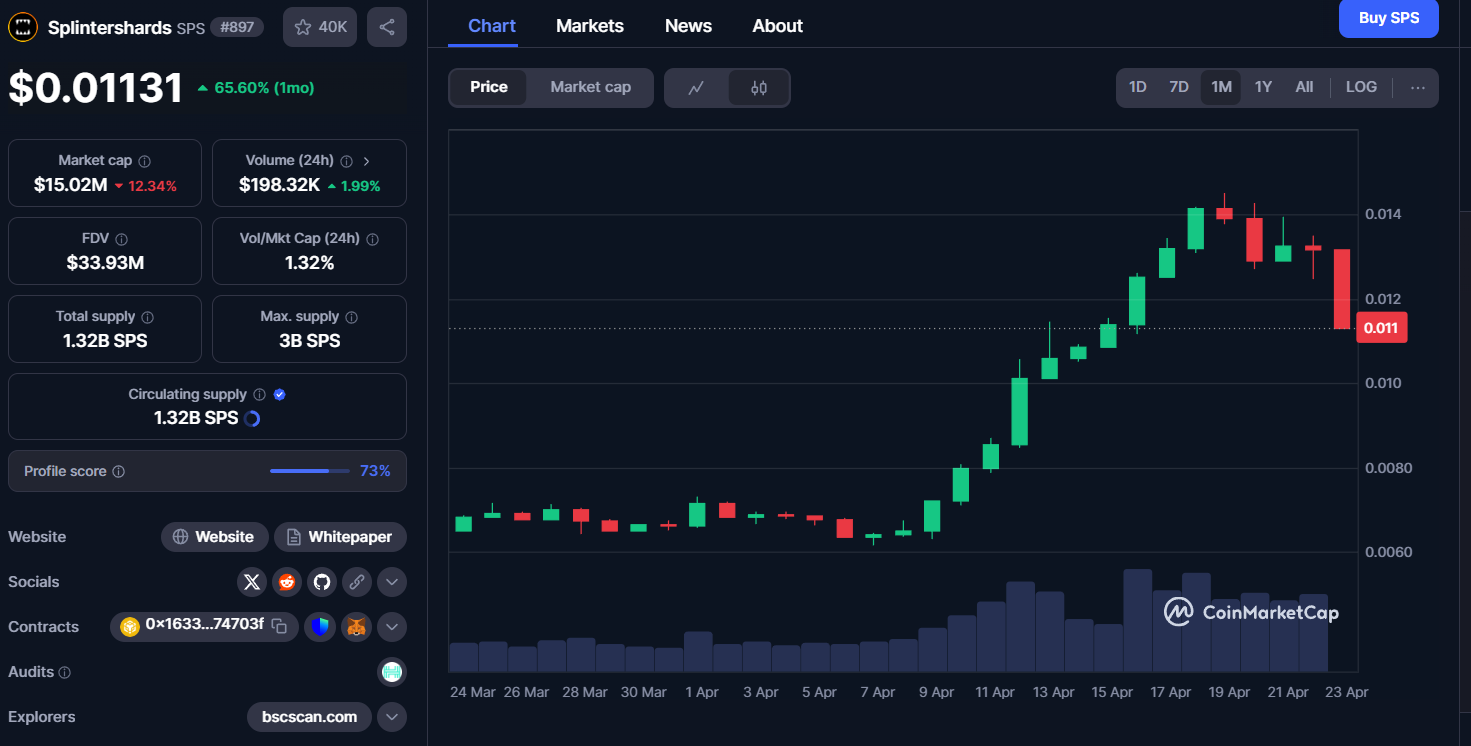Show Audits info icon
Image resolution: width=1471 pixels, height=746 pixels.
pos(65,673)
